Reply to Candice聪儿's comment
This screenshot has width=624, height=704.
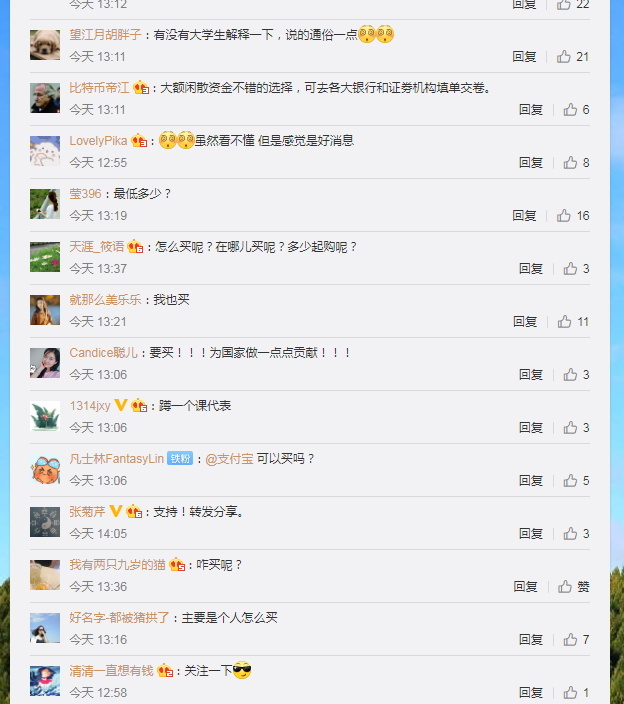(x=531, y=374)
